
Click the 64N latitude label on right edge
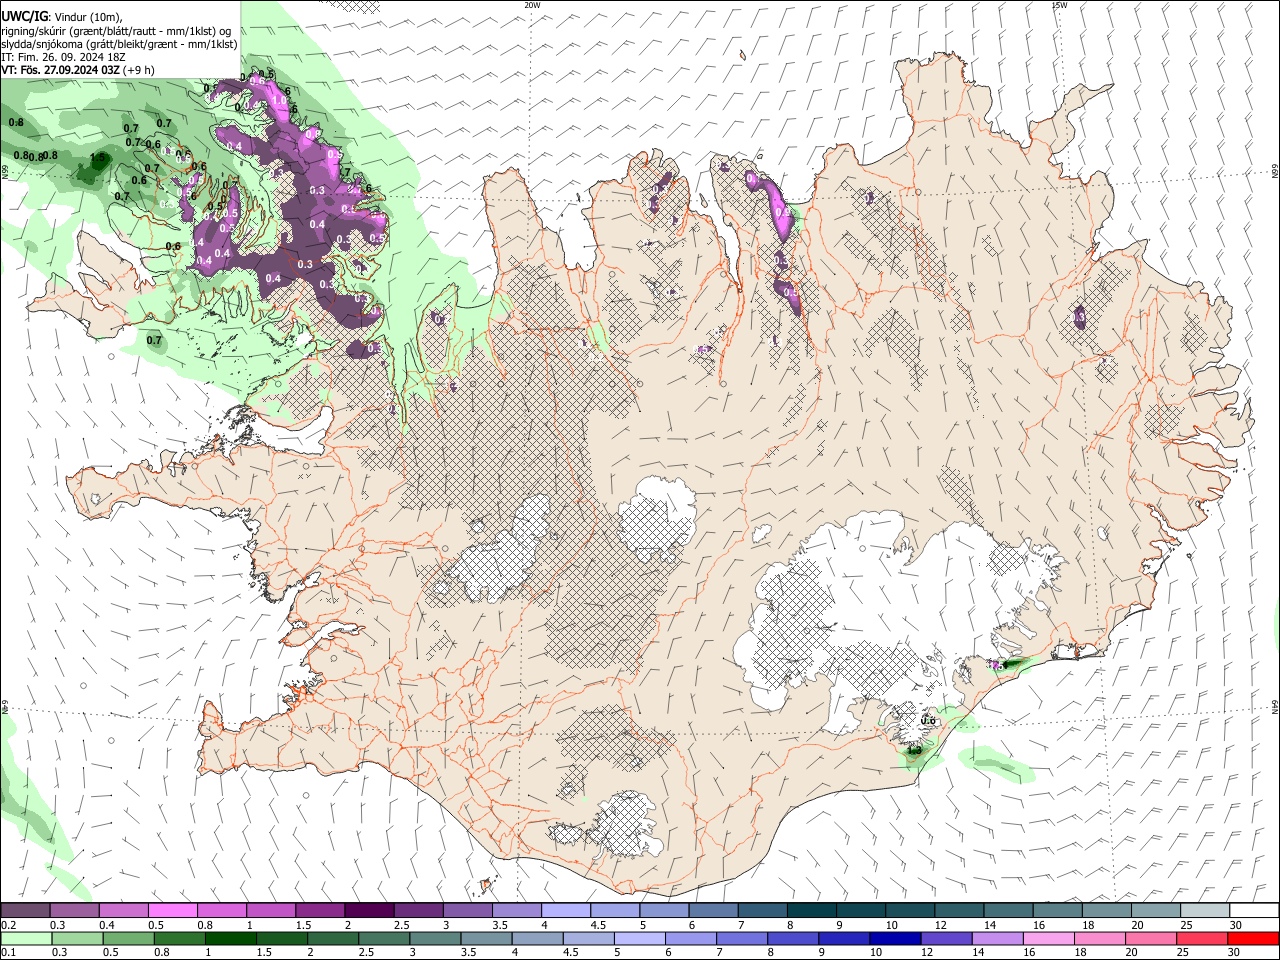(1275, 706)
